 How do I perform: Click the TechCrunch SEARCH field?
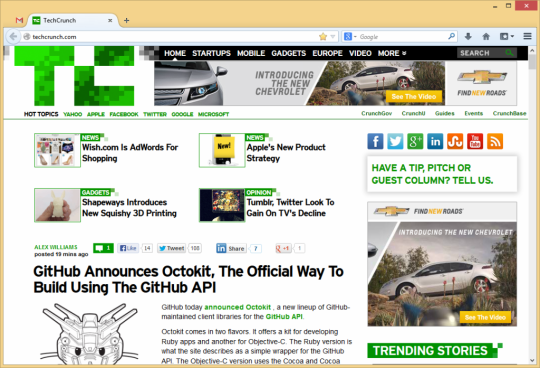[x=481, y=53]
